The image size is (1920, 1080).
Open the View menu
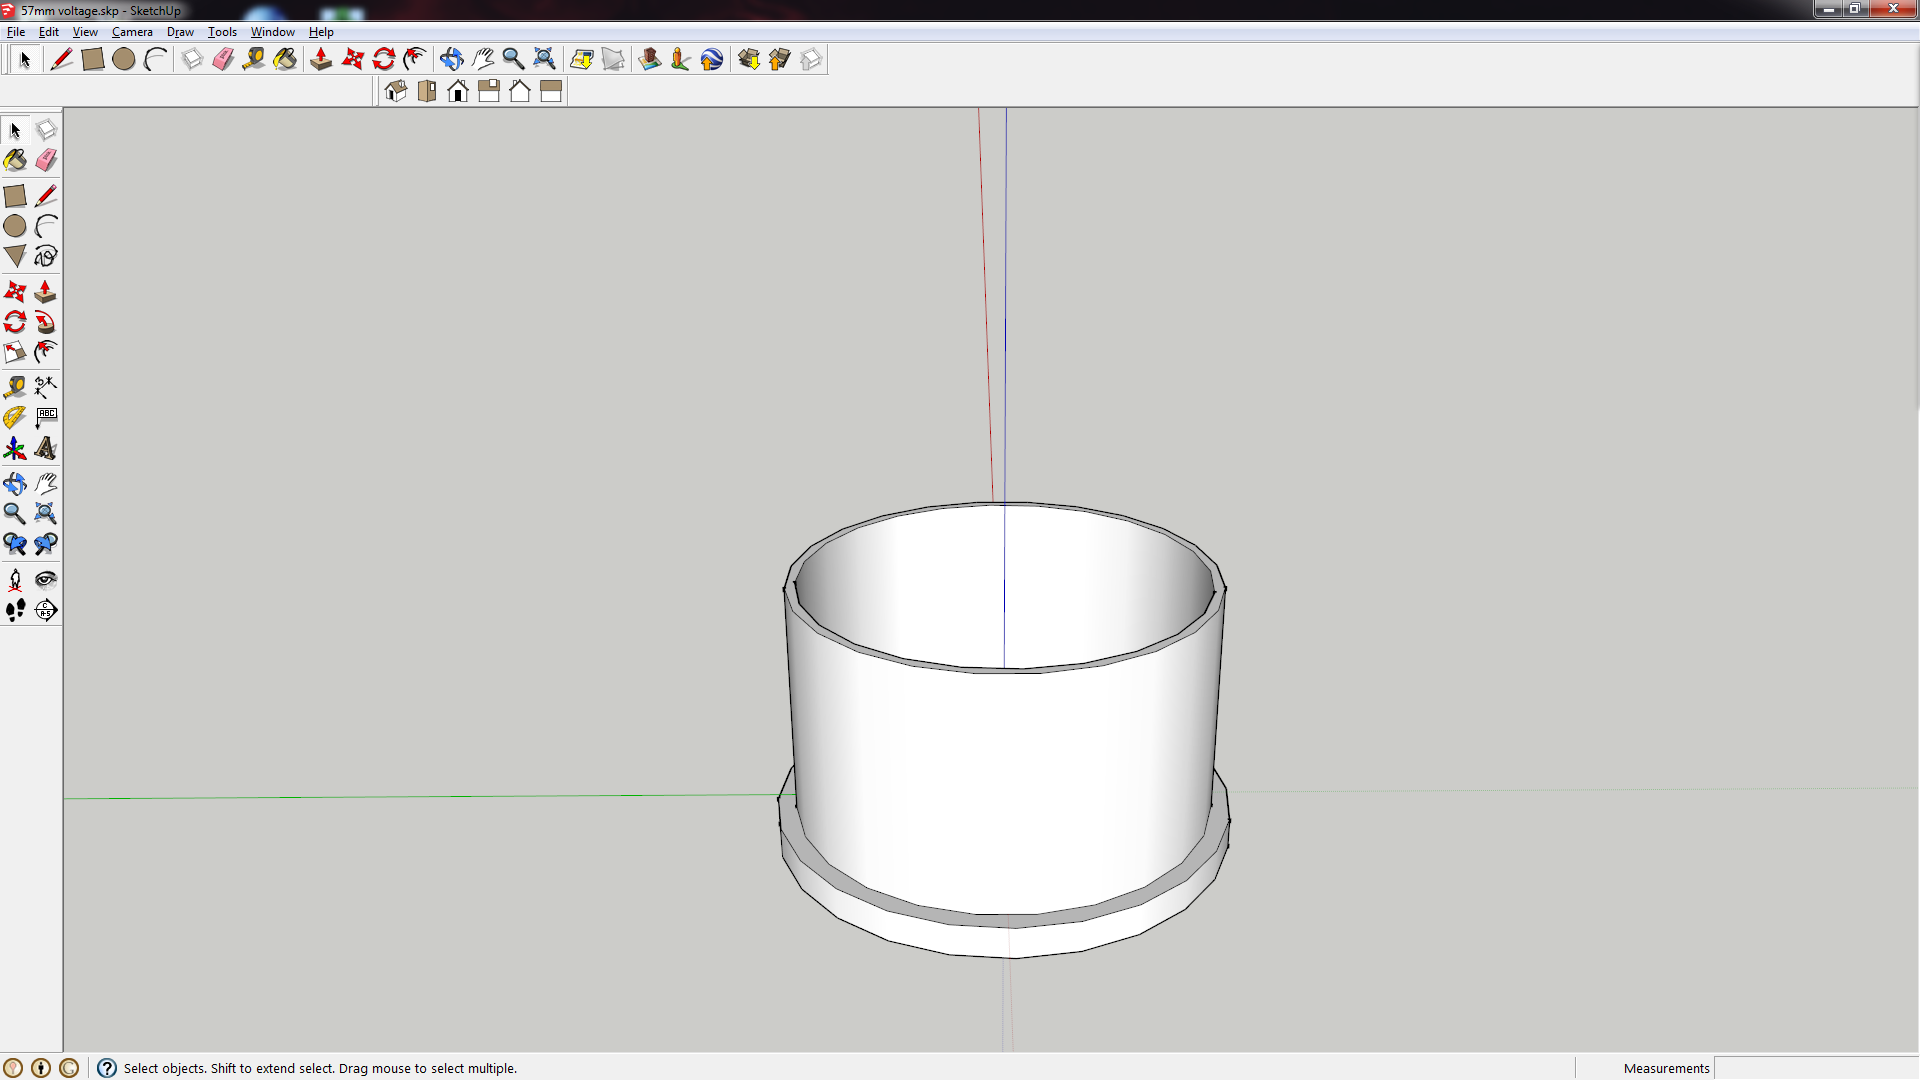coord(85,32)
